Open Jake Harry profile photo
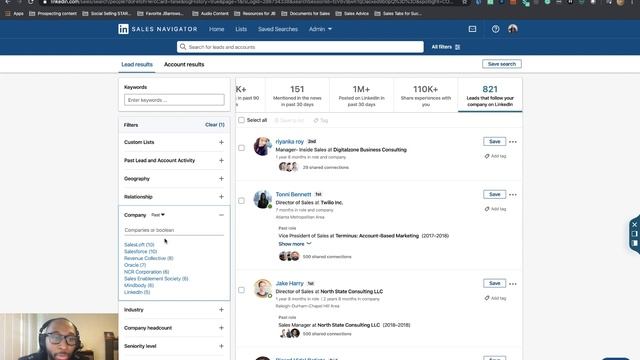The width and height of the screenshot is (640, 360). pyautogui.click(x=262, y=289)
